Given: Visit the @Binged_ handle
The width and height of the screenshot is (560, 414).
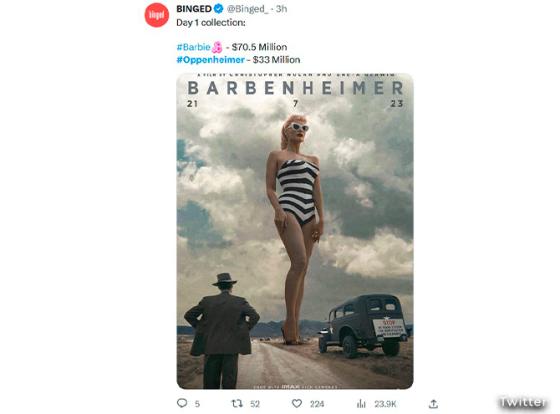Looking at the screenshot, I should click(x=247, y=9).
